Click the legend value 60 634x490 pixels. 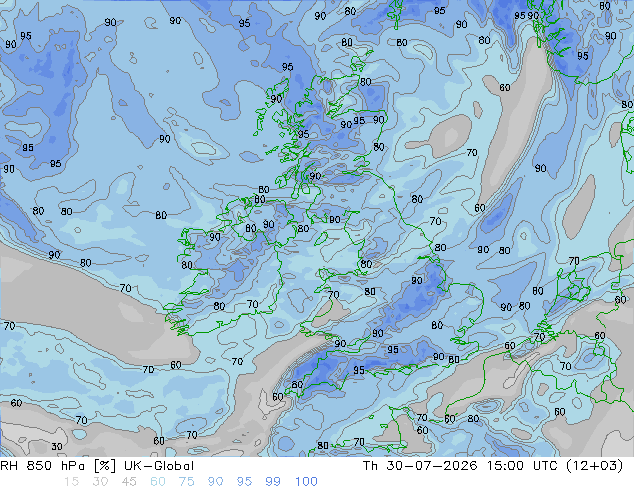click(x=158, y=482)
